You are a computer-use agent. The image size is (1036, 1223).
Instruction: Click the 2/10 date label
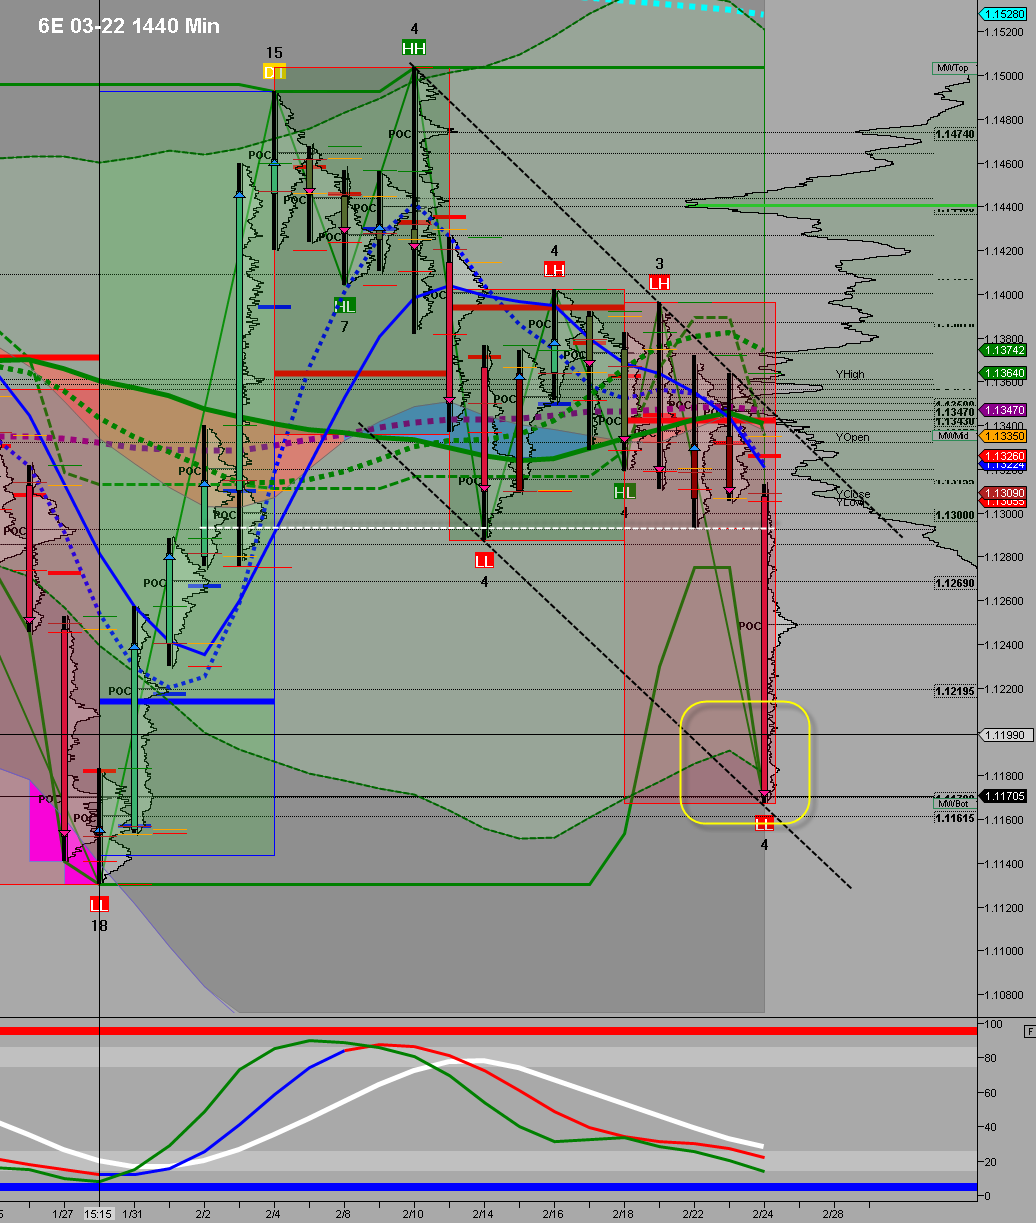click(x=414, y=1214)
